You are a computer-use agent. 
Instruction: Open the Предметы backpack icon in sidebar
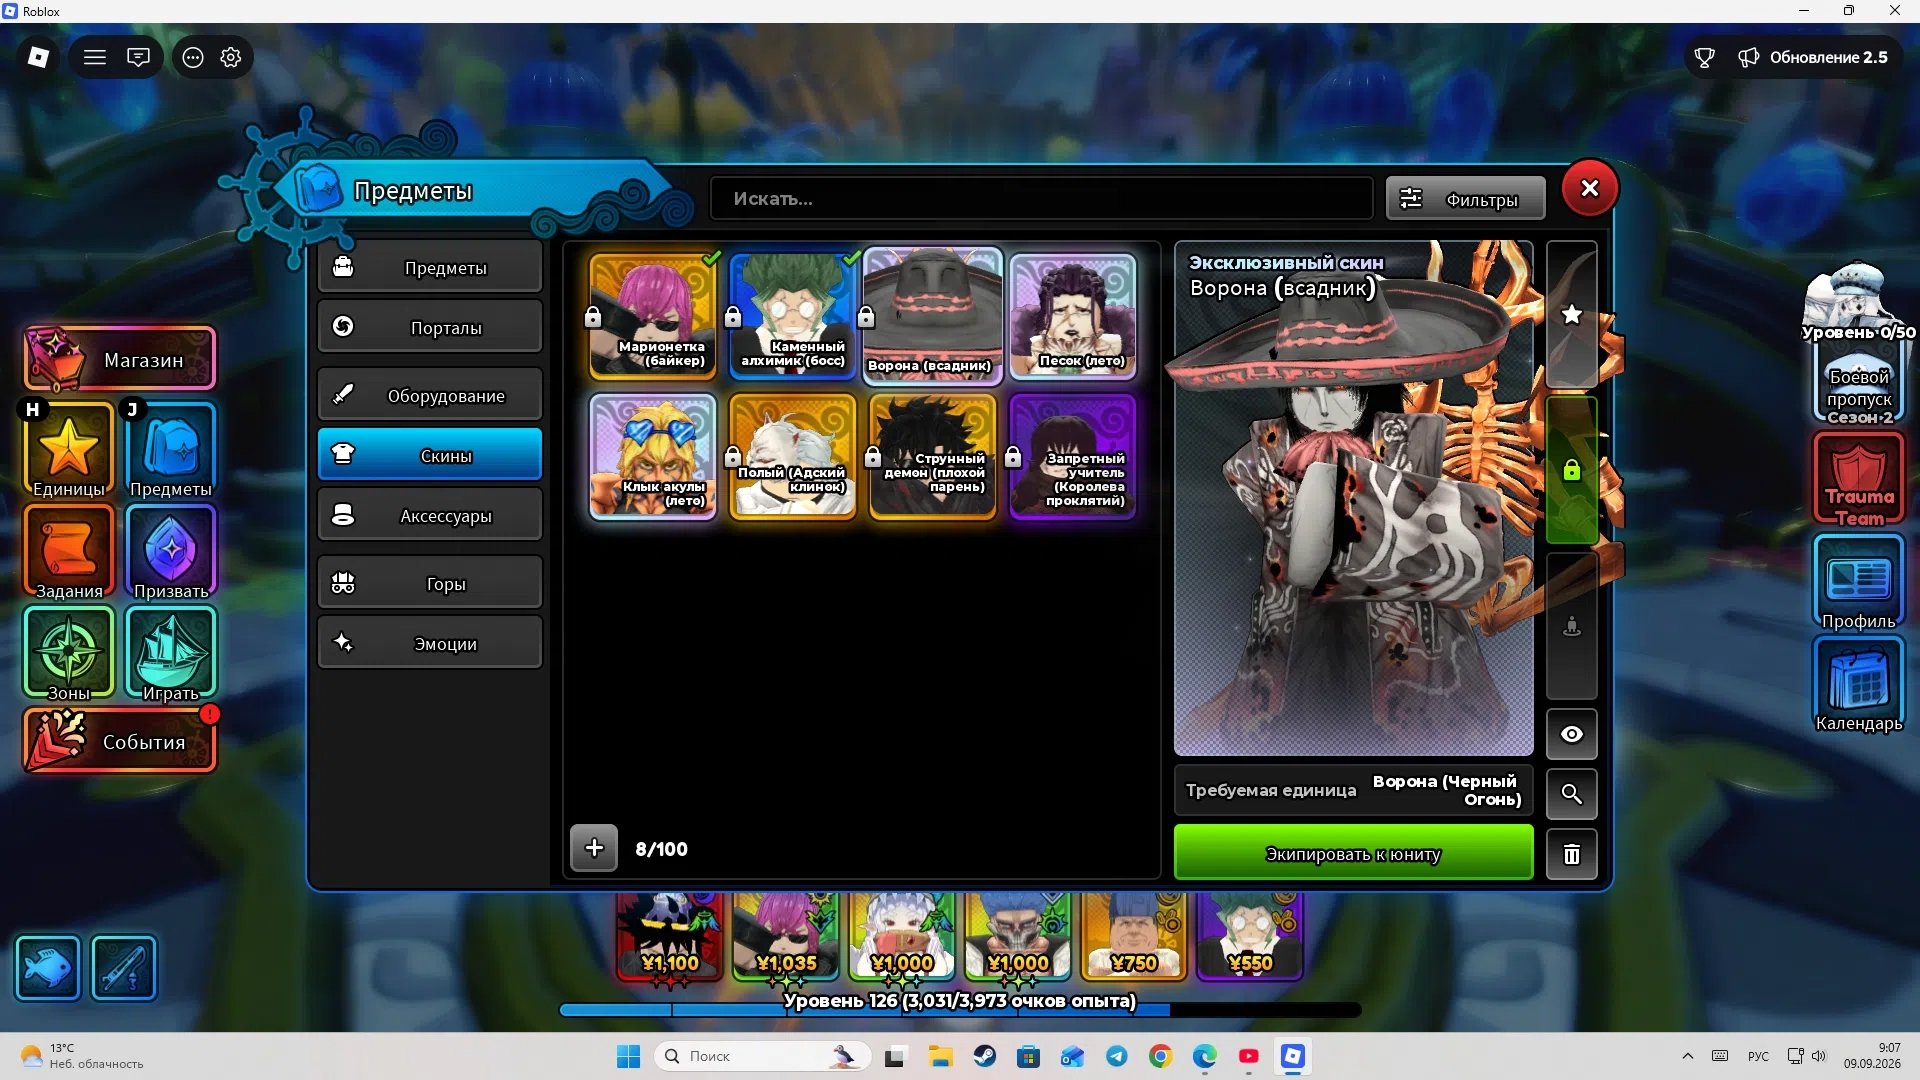click(171, 450)
